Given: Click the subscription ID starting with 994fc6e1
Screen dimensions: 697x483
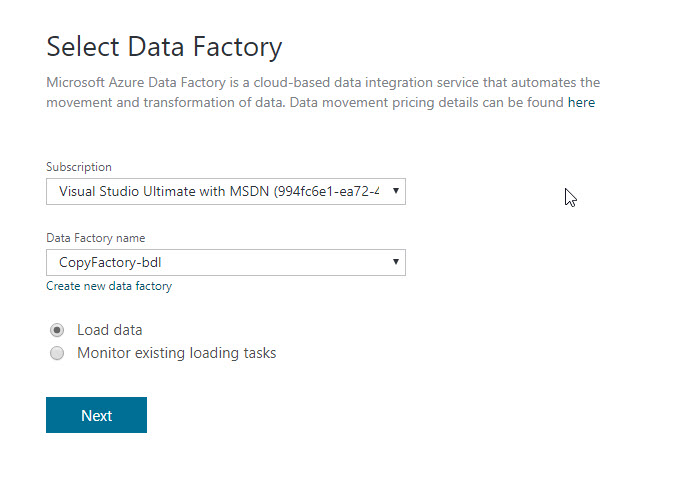Looking at the screenshot, I should 330,191.
